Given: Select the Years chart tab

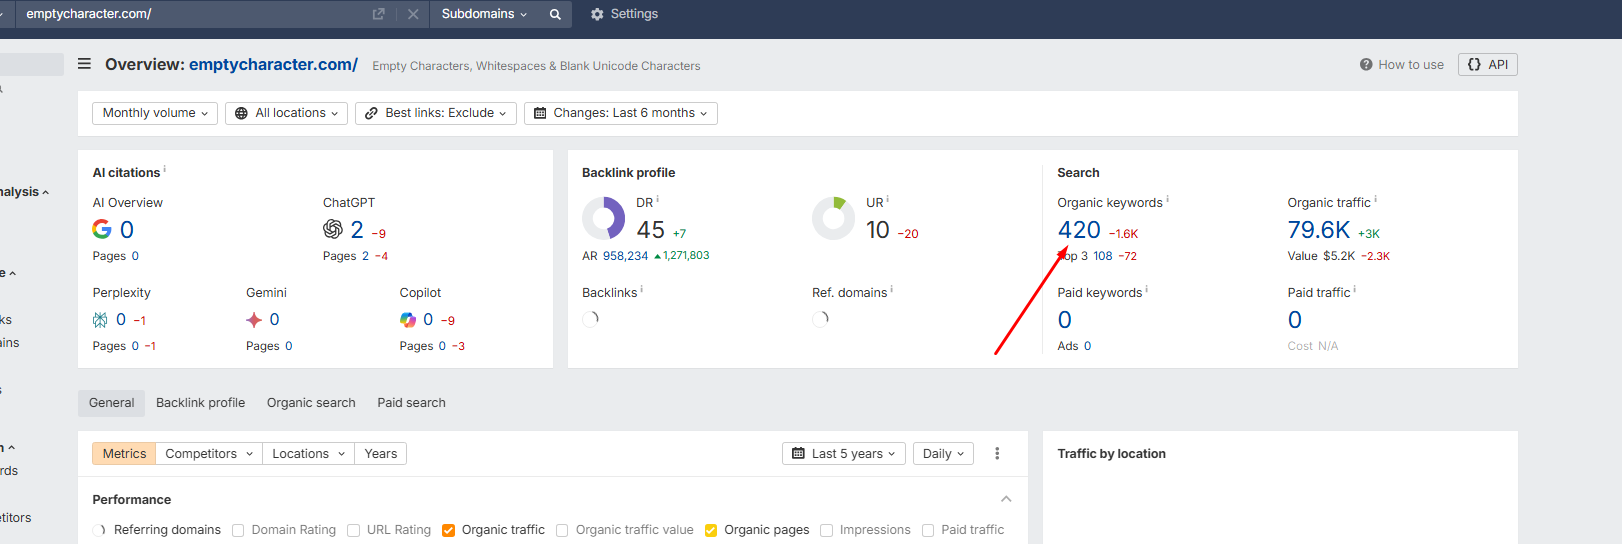Looking at the screenshot, I should point(380,453).
